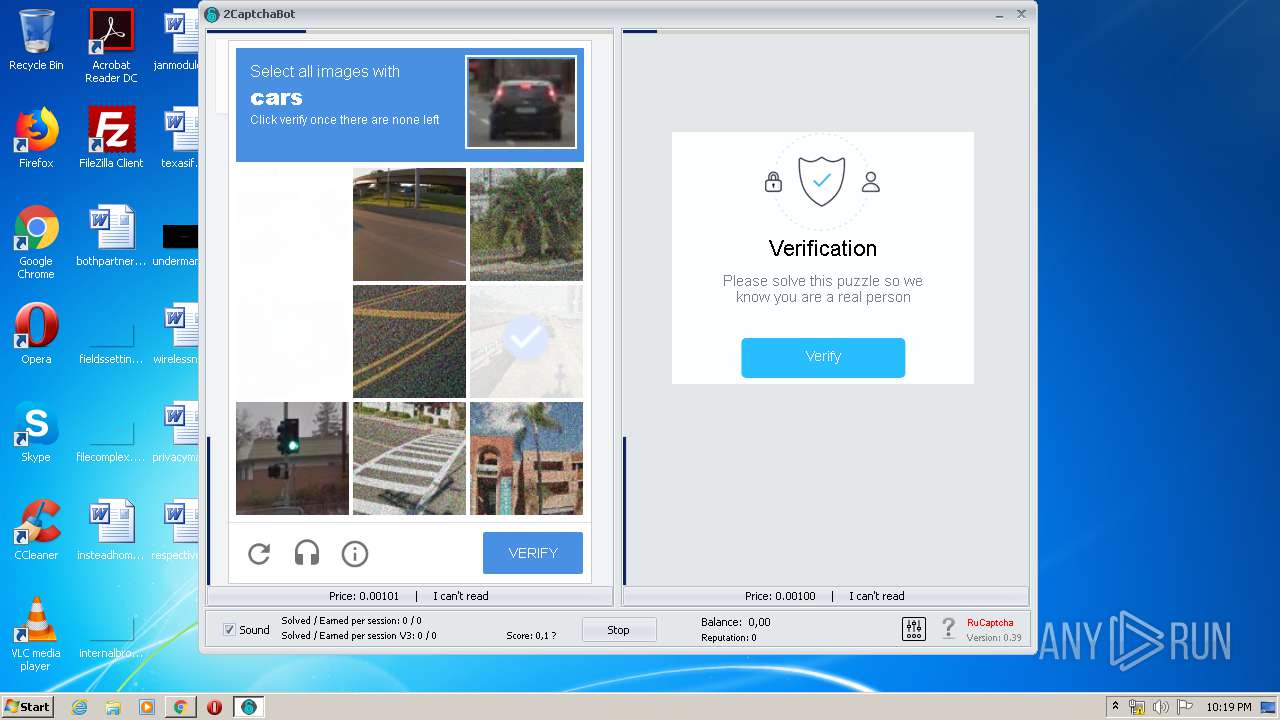This screenshot has width=1280, height=720.
Task: Open Chrome from the taskbar
Action: (180, 707)
